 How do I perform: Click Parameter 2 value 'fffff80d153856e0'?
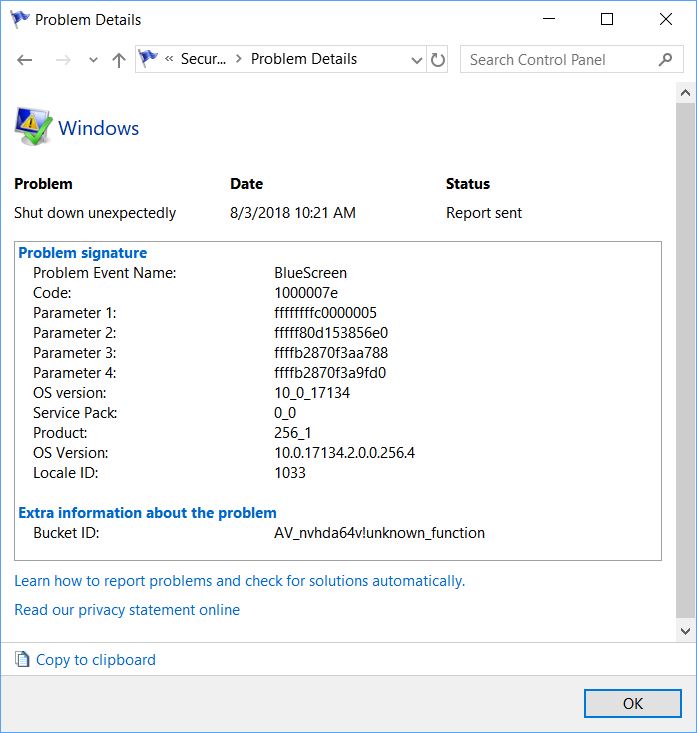(x=331, y=333)
